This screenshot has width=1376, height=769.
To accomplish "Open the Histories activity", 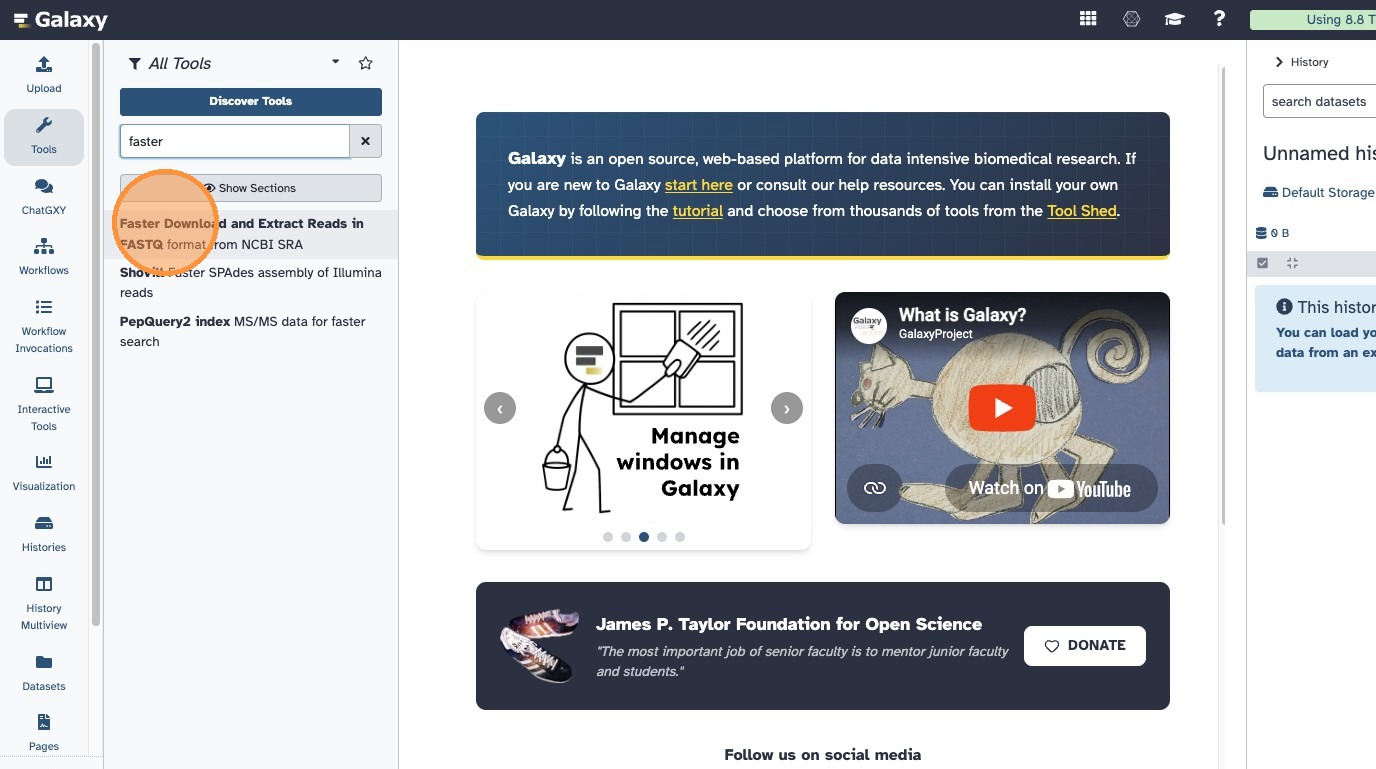I will [44, 534].
